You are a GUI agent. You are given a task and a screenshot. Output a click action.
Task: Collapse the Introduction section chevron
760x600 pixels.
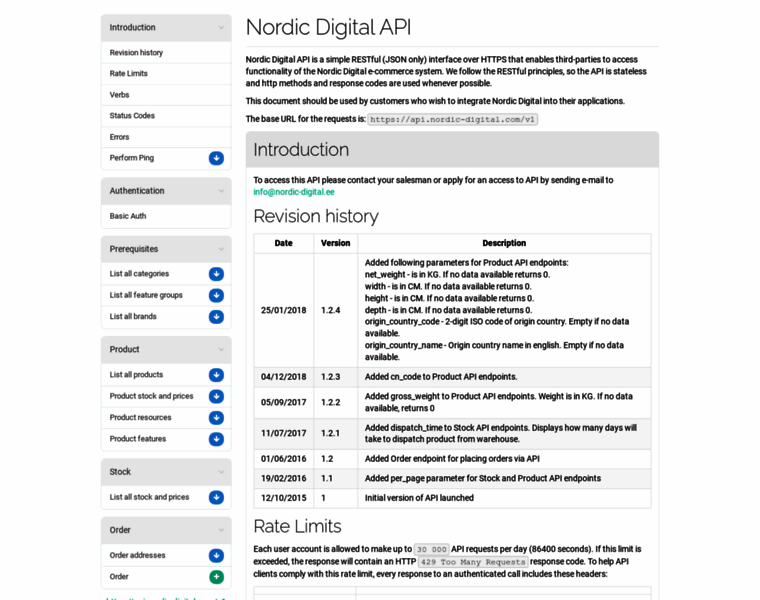tap(221, 28)
